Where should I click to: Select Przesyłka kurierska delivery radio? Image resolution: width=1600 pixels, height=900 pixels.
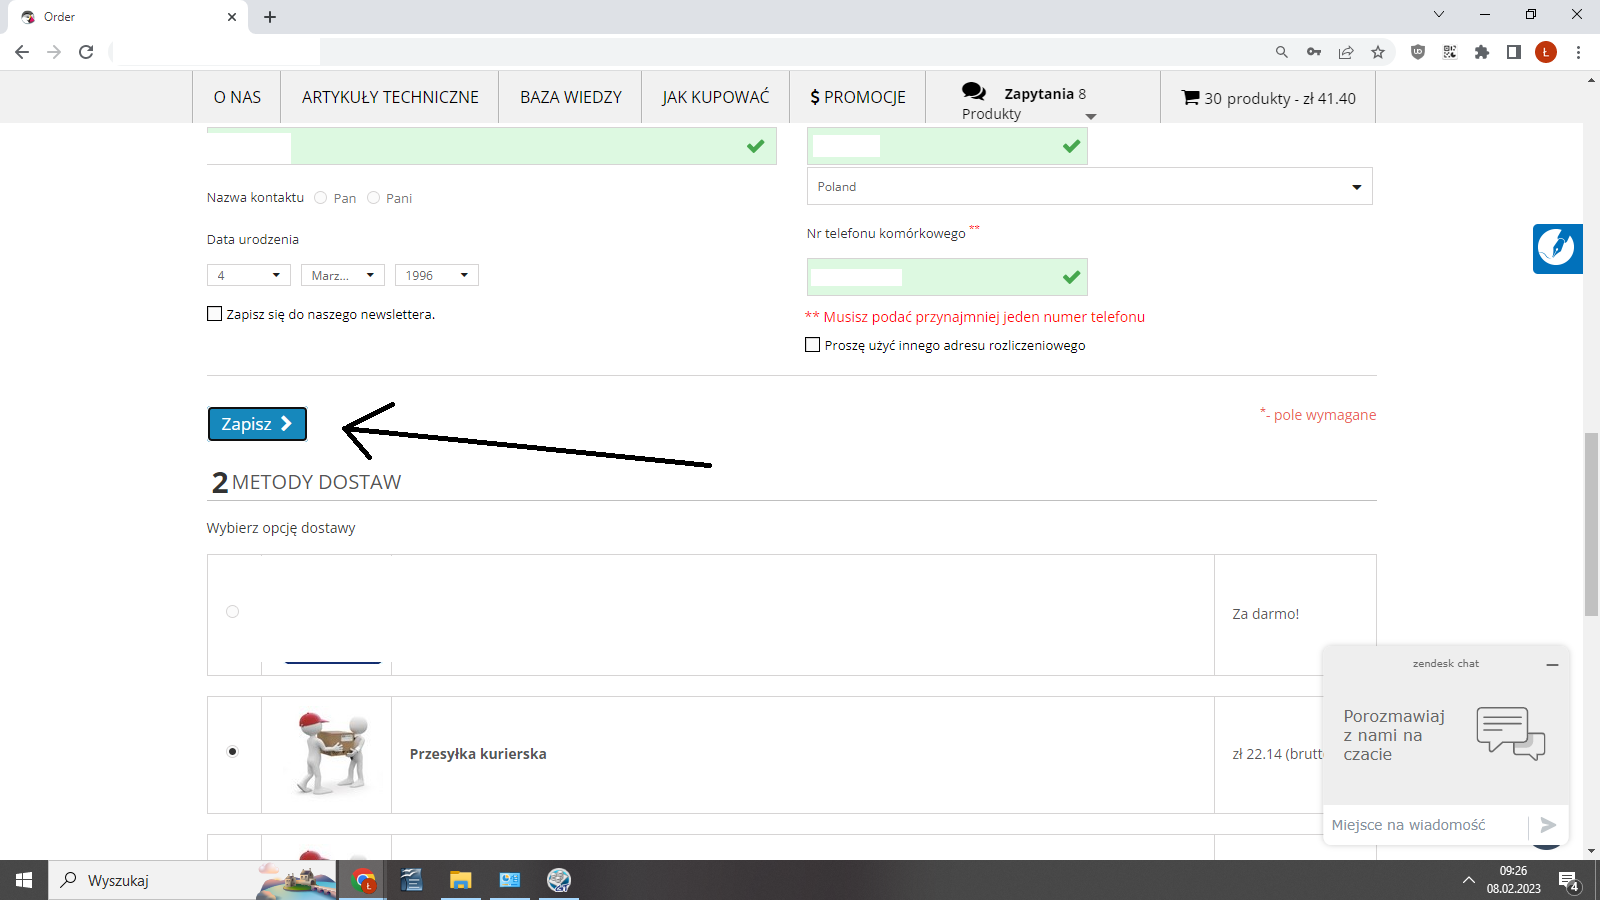click(x=233, y=751)
